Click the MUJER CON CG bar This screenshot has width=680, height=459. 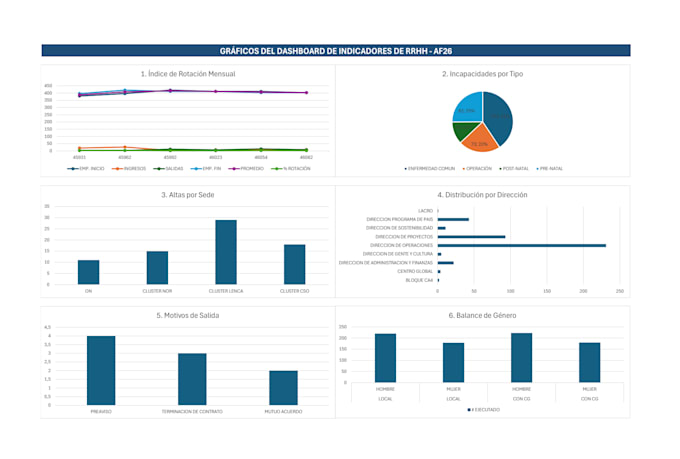click(x=590, y=363)
